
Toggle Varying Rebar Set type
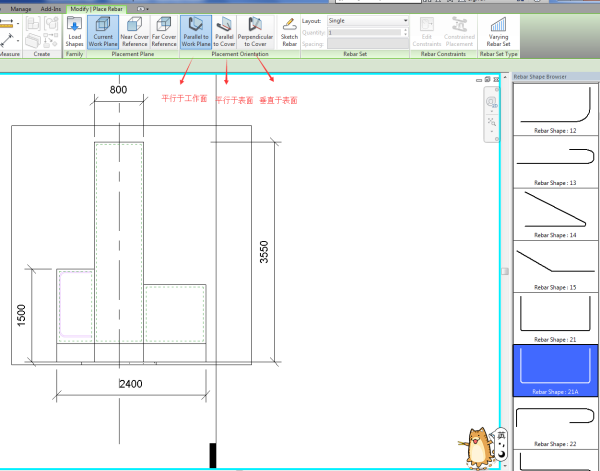[498, 32]
